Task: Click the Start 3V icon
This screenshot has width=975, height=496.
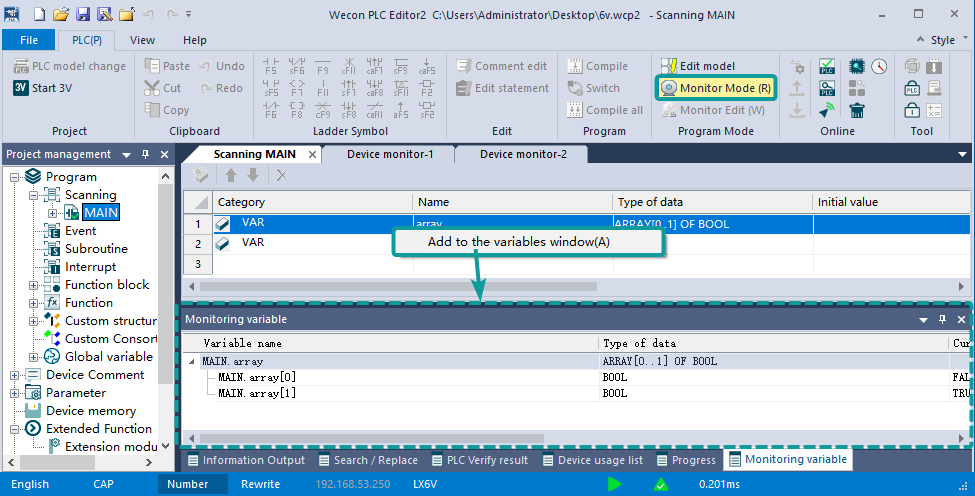Action: [21, 87]
